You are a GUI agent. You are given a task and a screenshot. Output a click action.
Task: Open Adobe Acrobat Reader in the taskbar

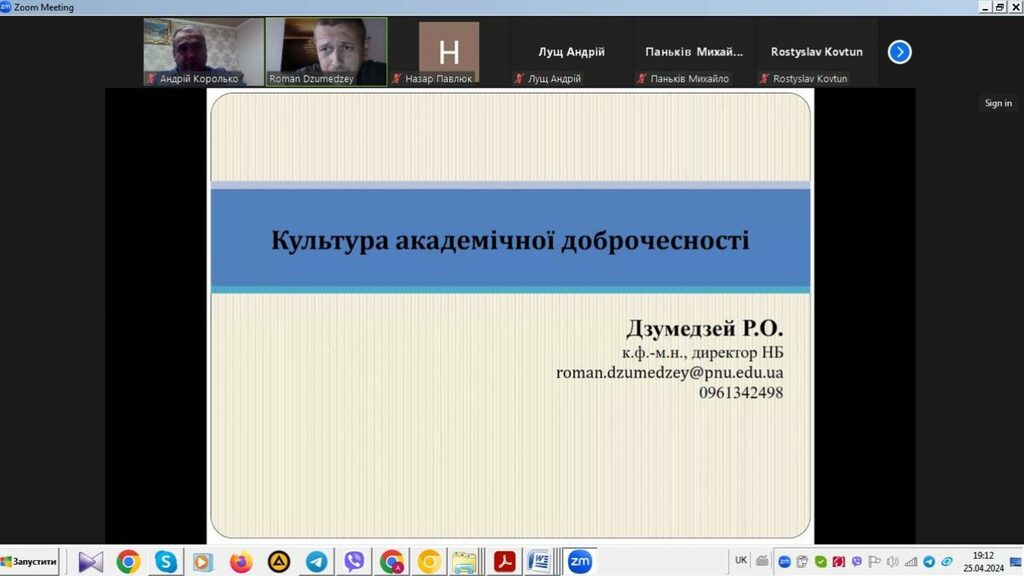(x=505, y=562)
